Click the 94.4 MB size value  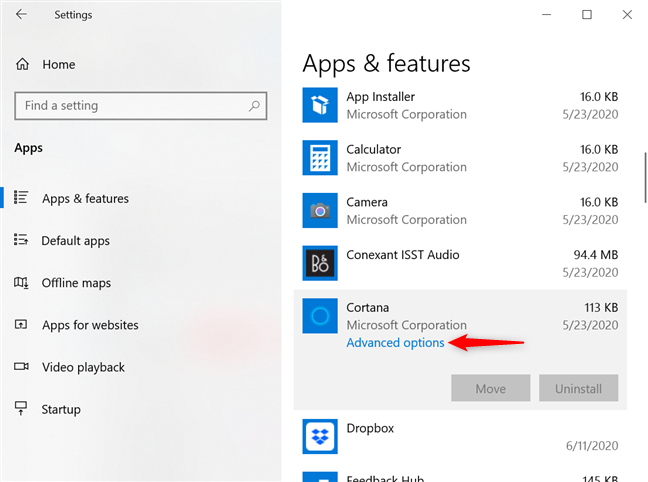pyautogui.click(x=596, y=255)
